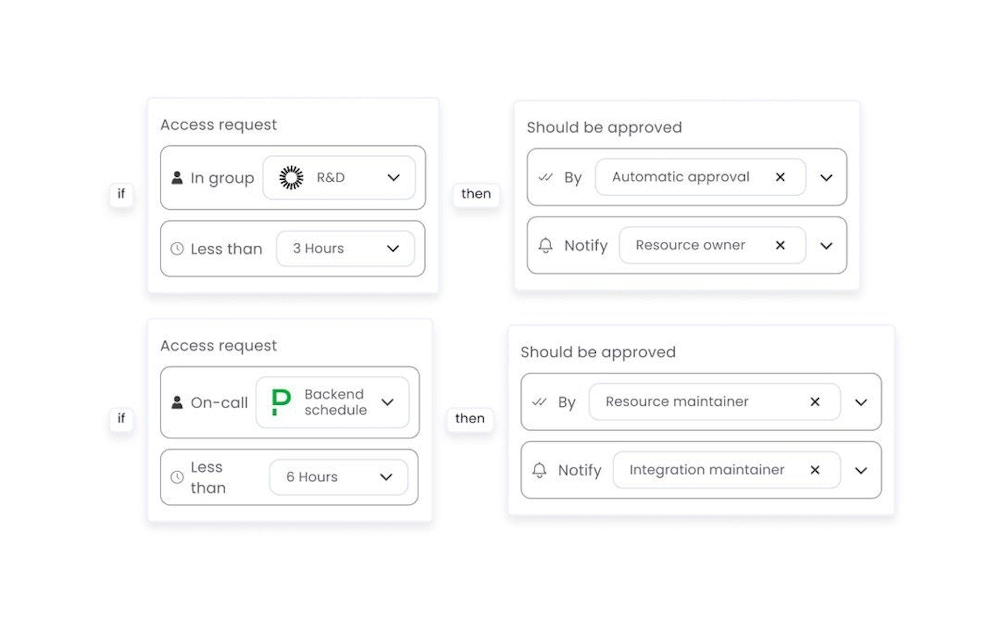The height and width of the screenshot is (619, 1000).
Task: Click the green PagerDuty schedule icon
Action: tap(281, 402)
